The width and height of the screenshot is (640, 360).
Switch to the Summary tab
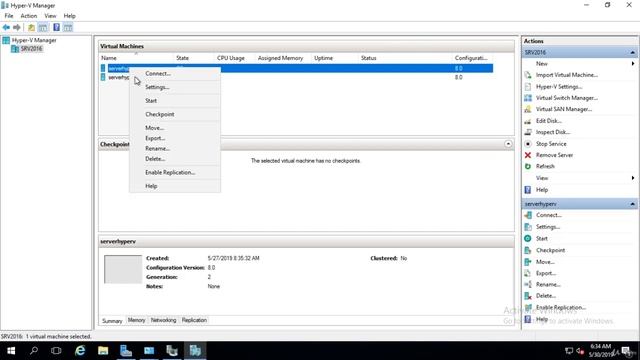click(112, 321)
